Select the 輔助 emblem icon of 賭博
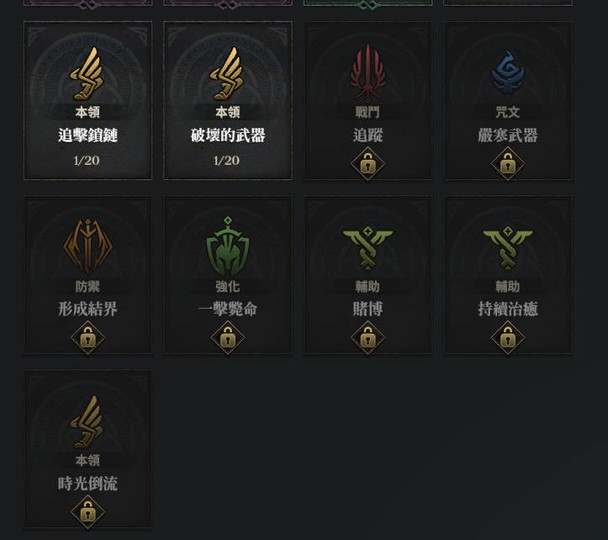 point(368,248)
